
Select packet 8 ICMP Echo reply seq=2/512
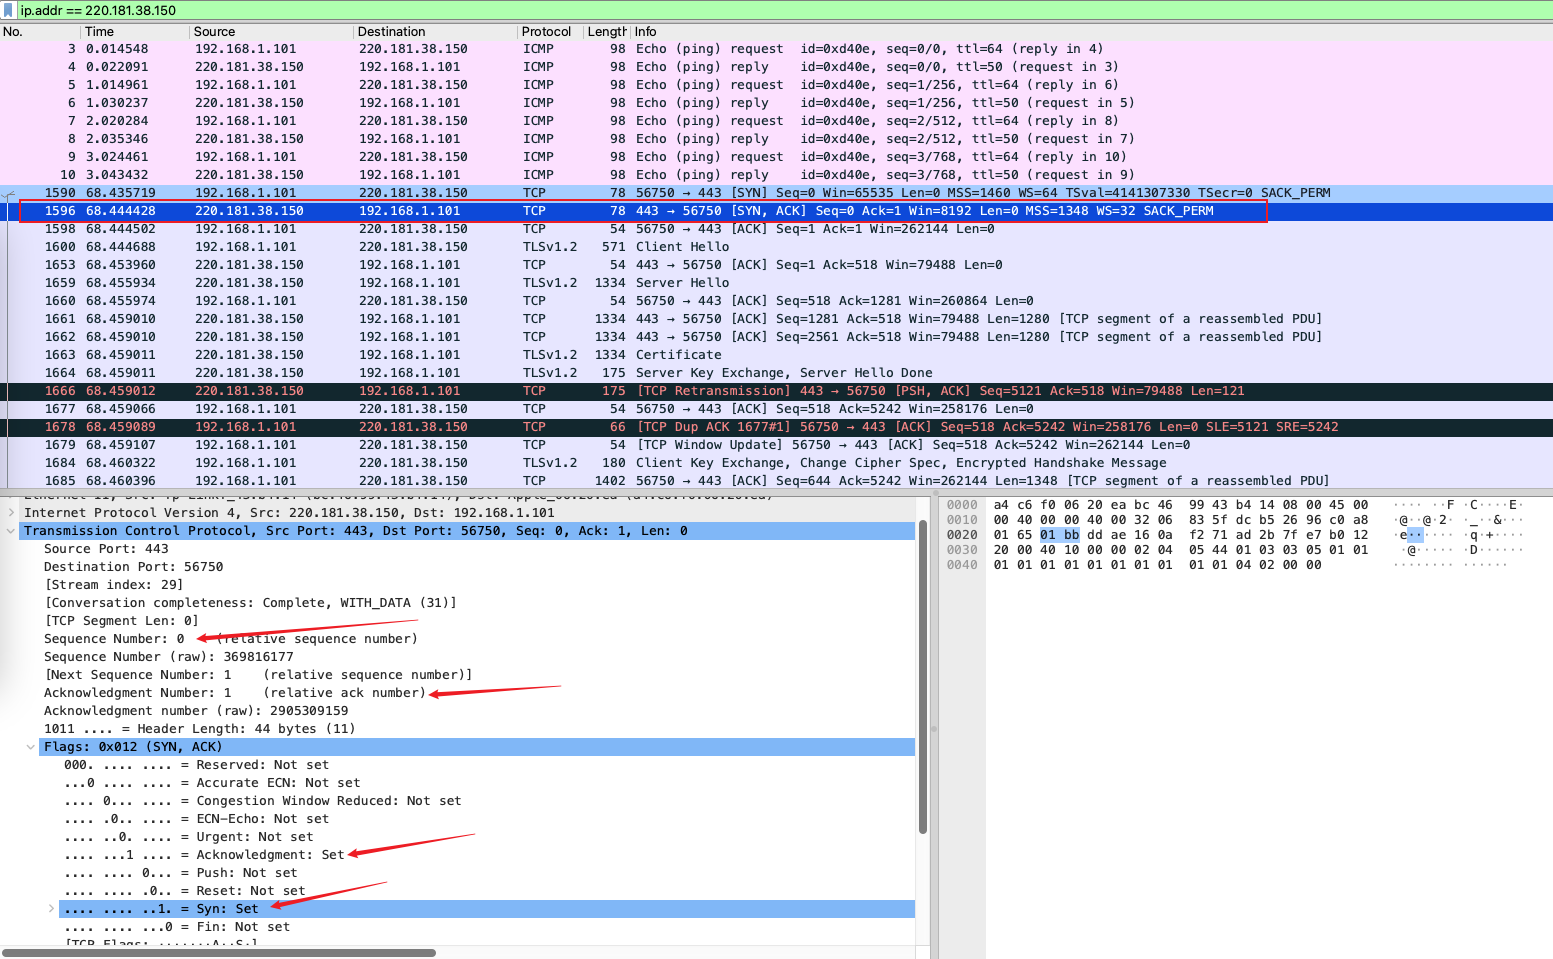[x=776, y=139]
